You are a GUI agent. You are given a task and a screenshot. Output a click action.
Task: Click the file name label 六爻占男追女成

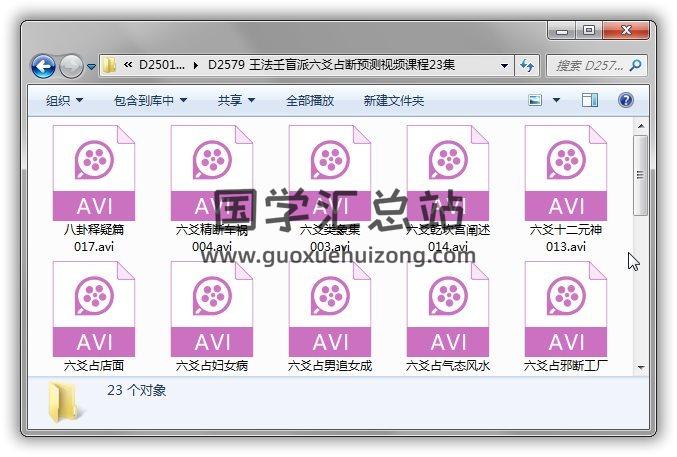(330, 366)
